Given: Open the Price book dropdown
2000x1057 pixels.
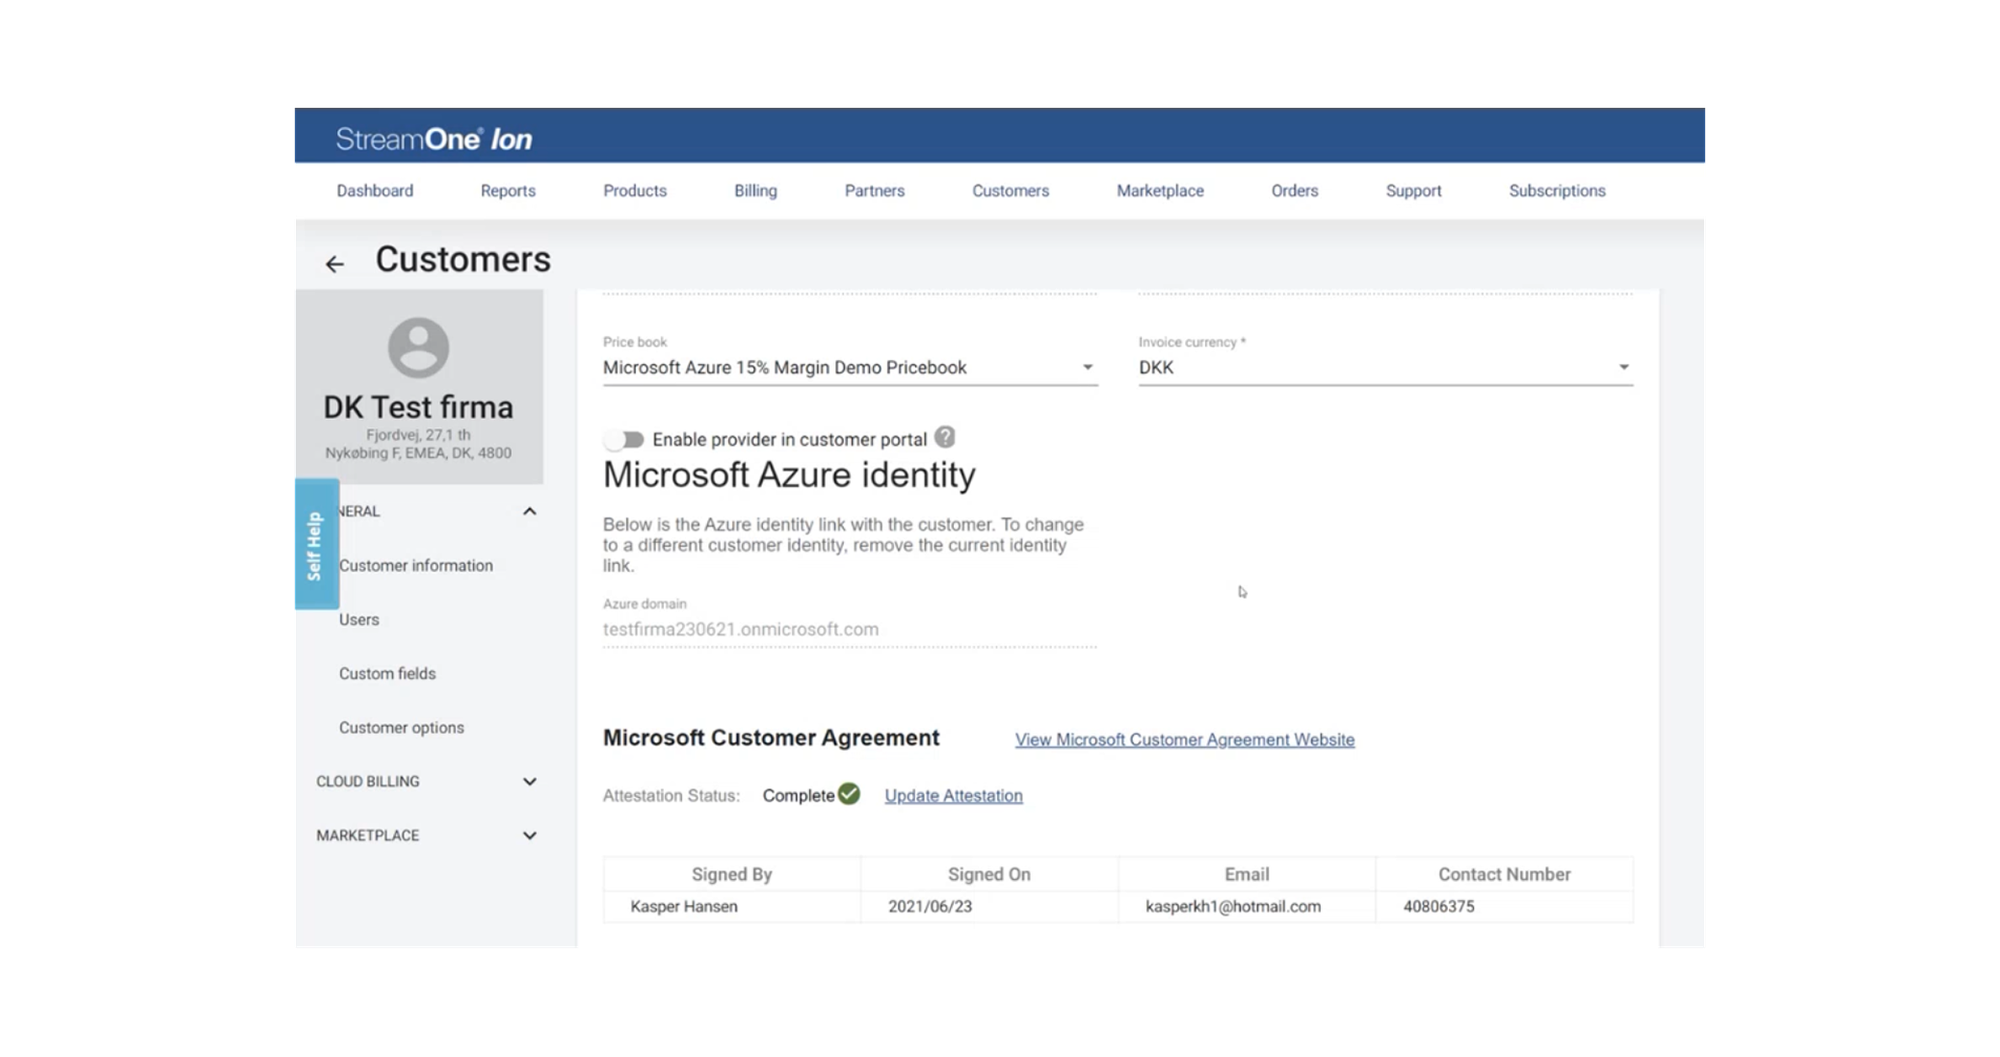Looking at the screenshot, I should click(x=850, y=368).
